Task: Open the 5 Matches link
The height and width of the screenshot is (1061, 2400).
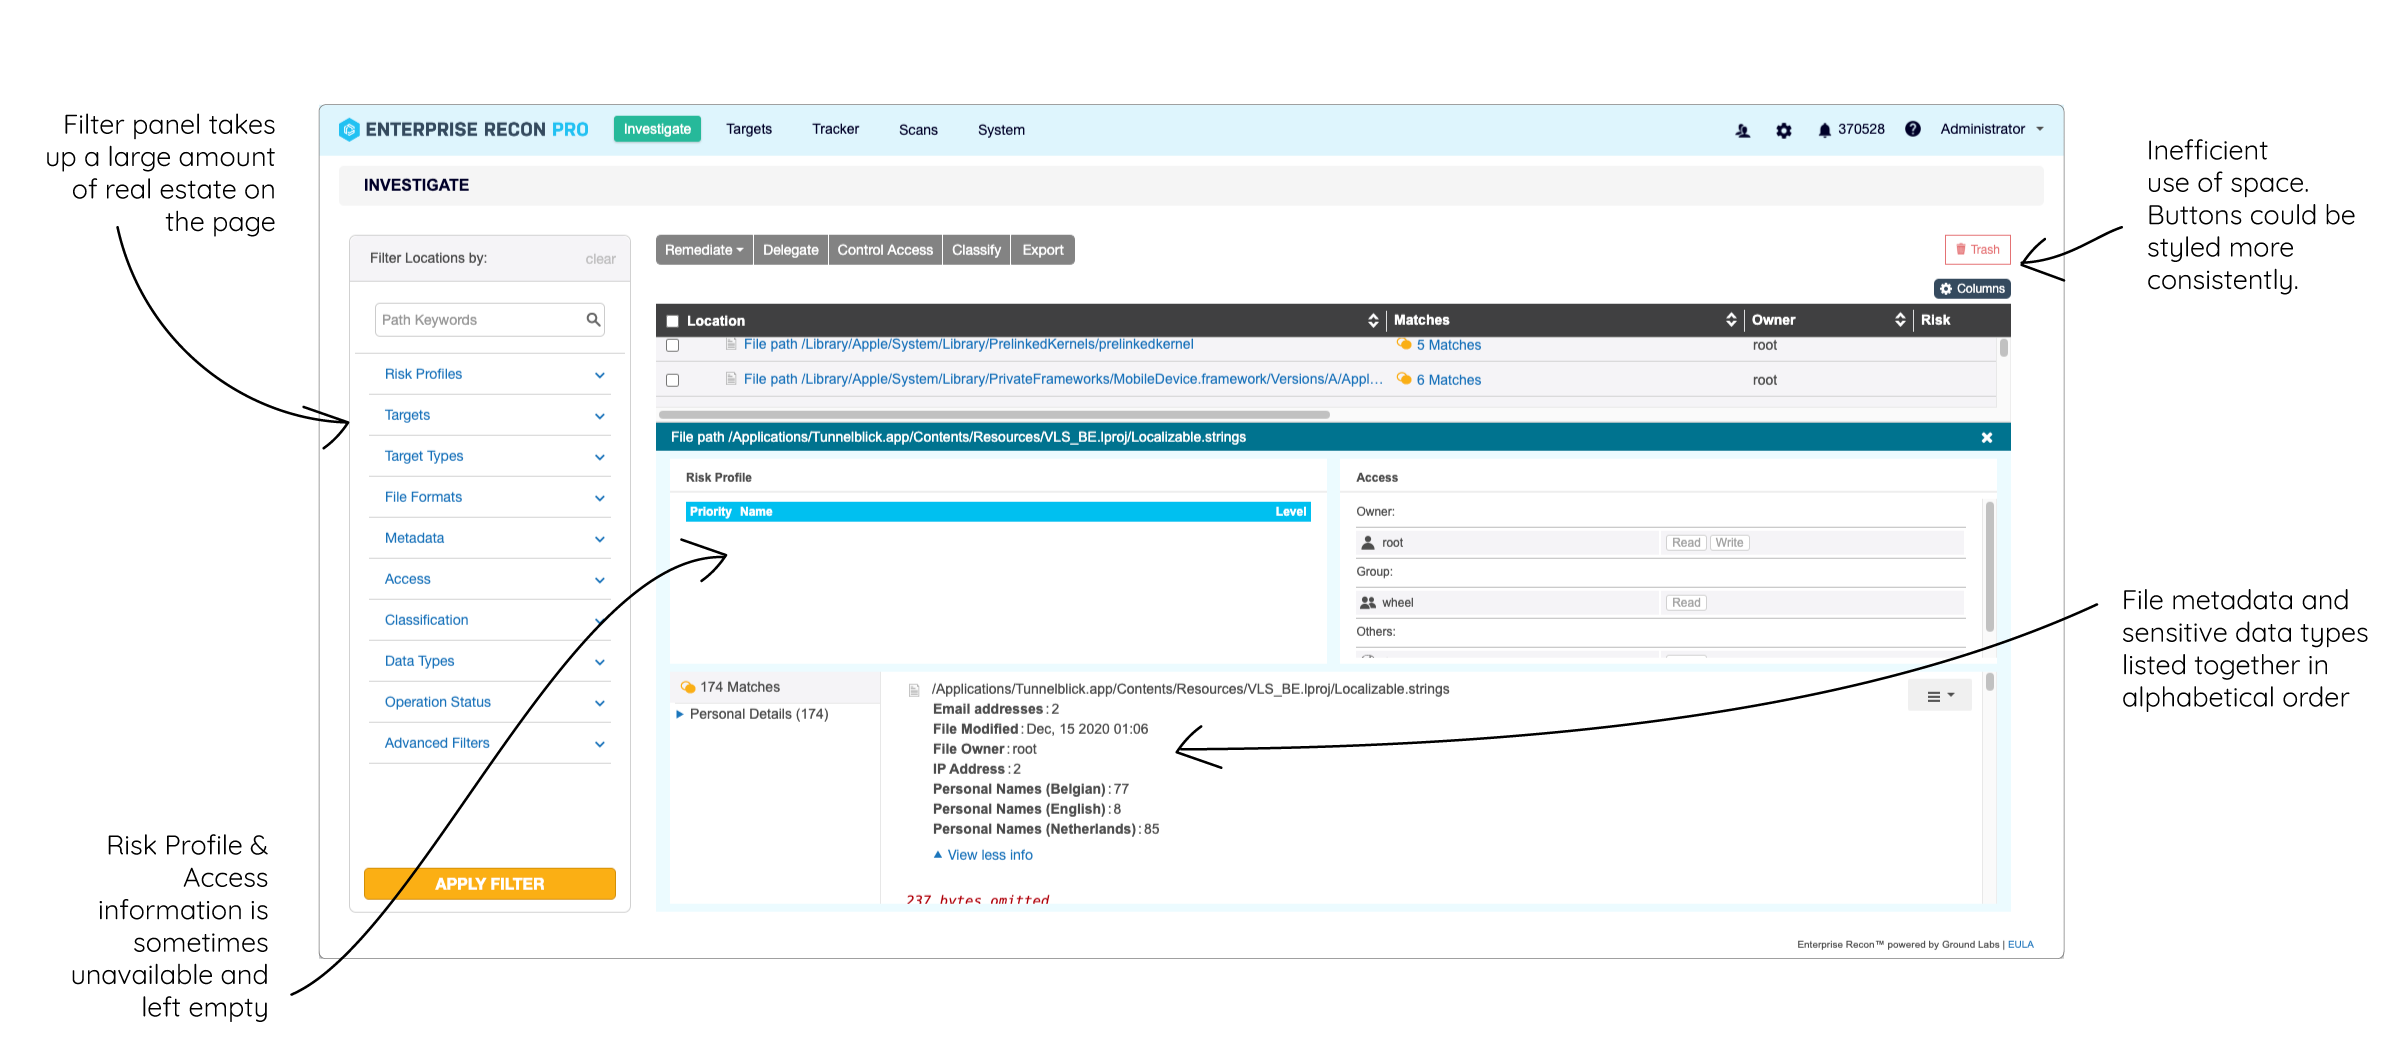Action: click(1448, 345)
